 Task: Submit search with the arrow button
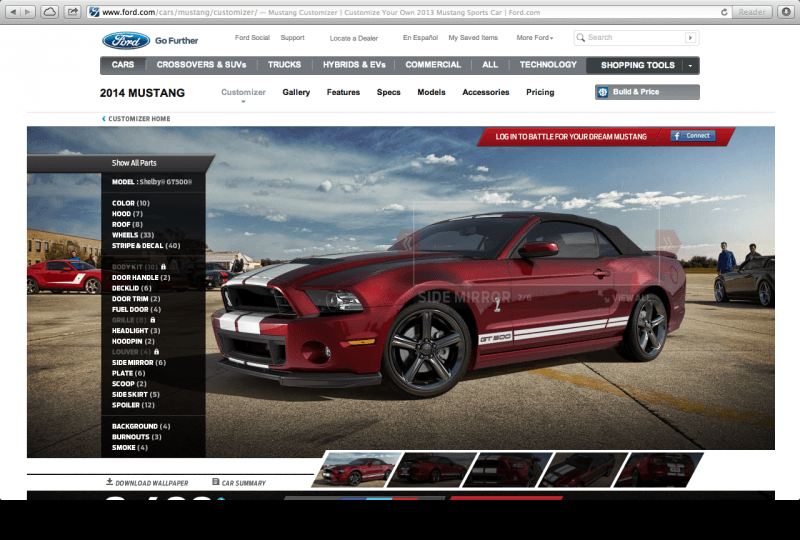click(x=690, y=37)
